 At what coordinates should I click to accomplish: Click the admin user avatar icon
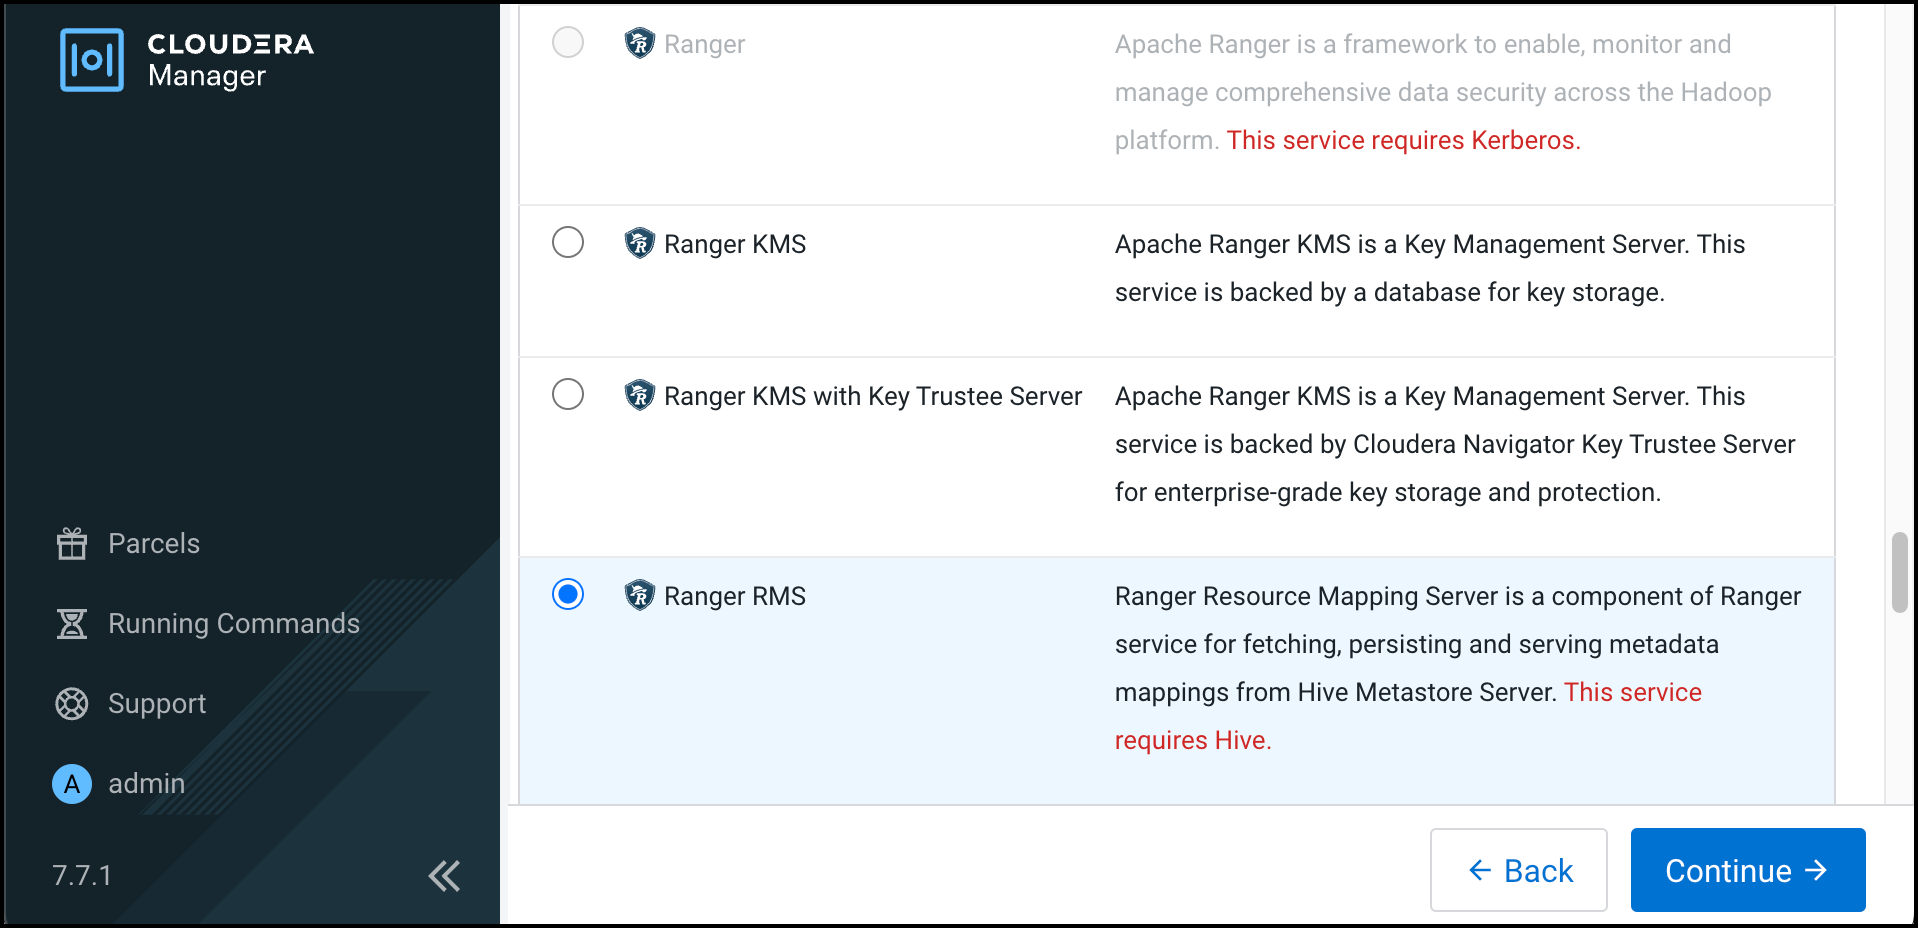click(72, 784)
